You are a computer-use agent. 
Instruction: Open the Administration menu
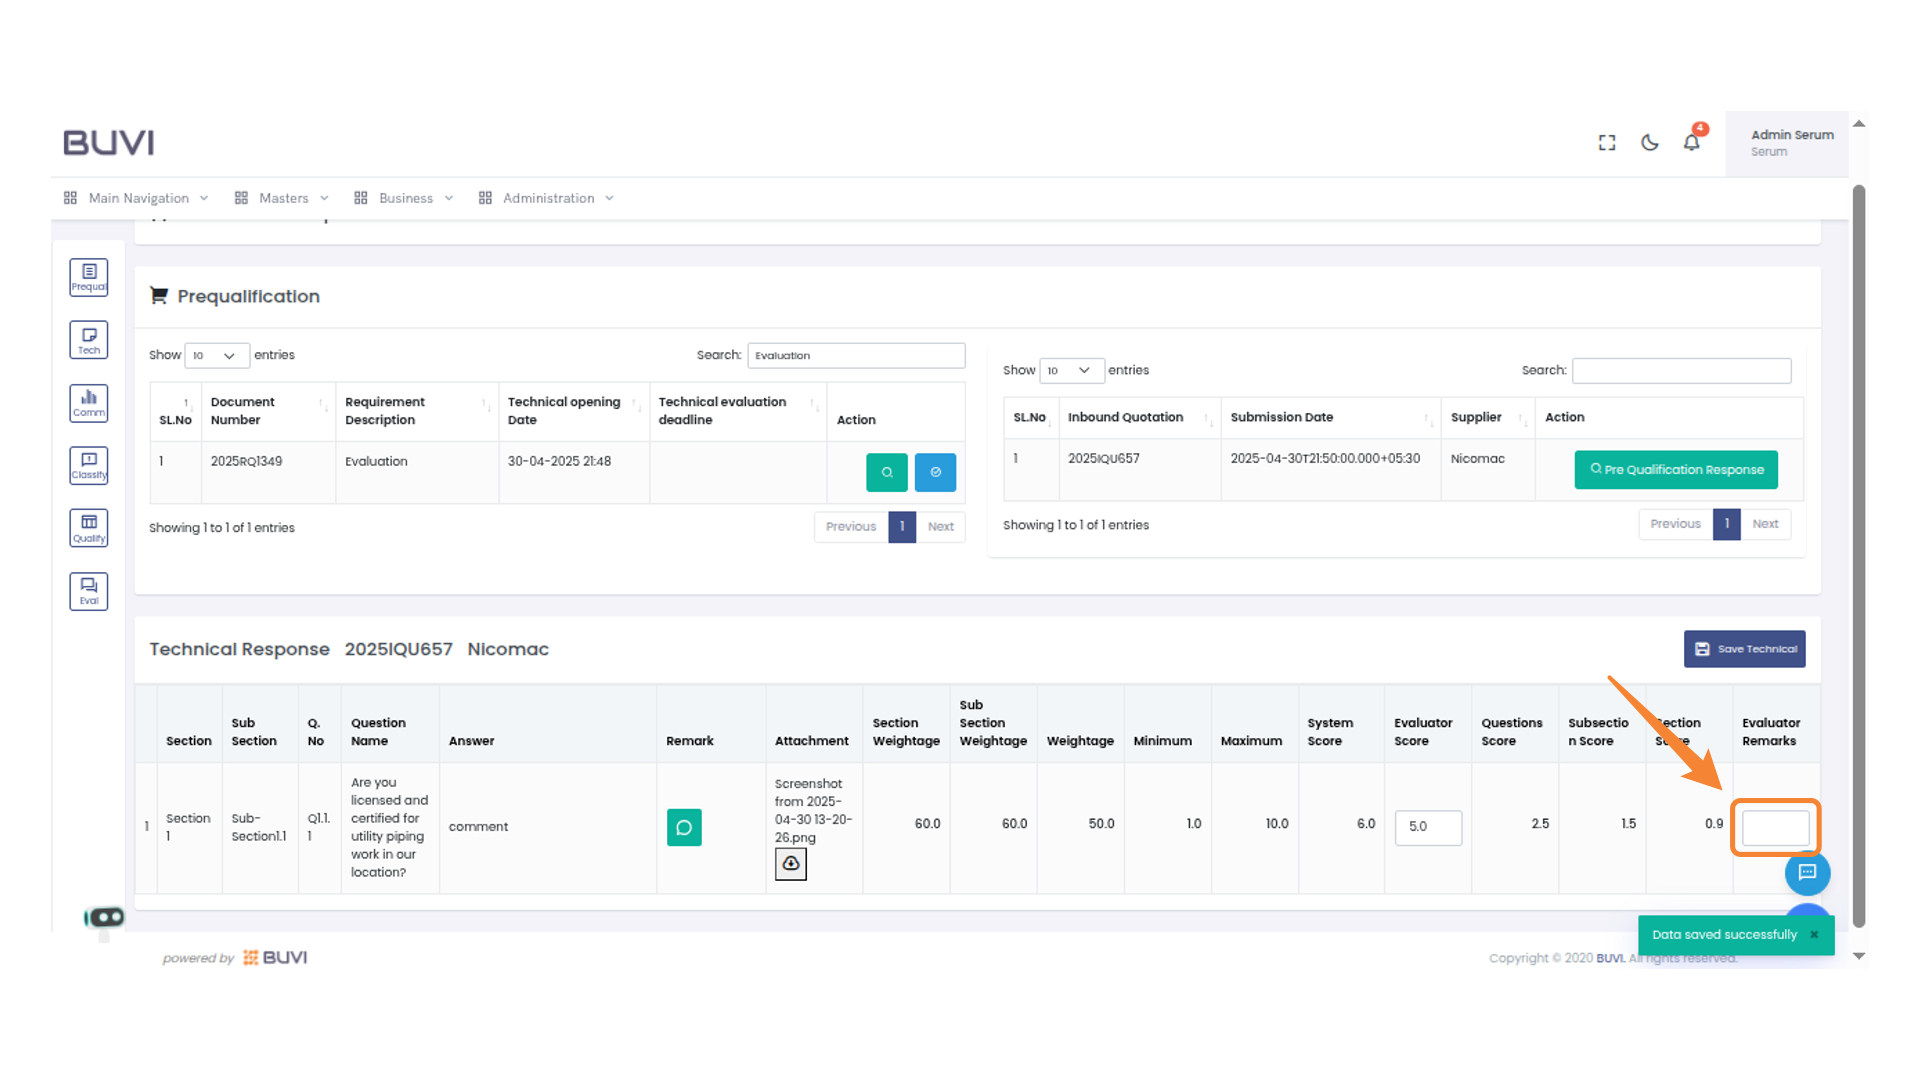(547, 198)
